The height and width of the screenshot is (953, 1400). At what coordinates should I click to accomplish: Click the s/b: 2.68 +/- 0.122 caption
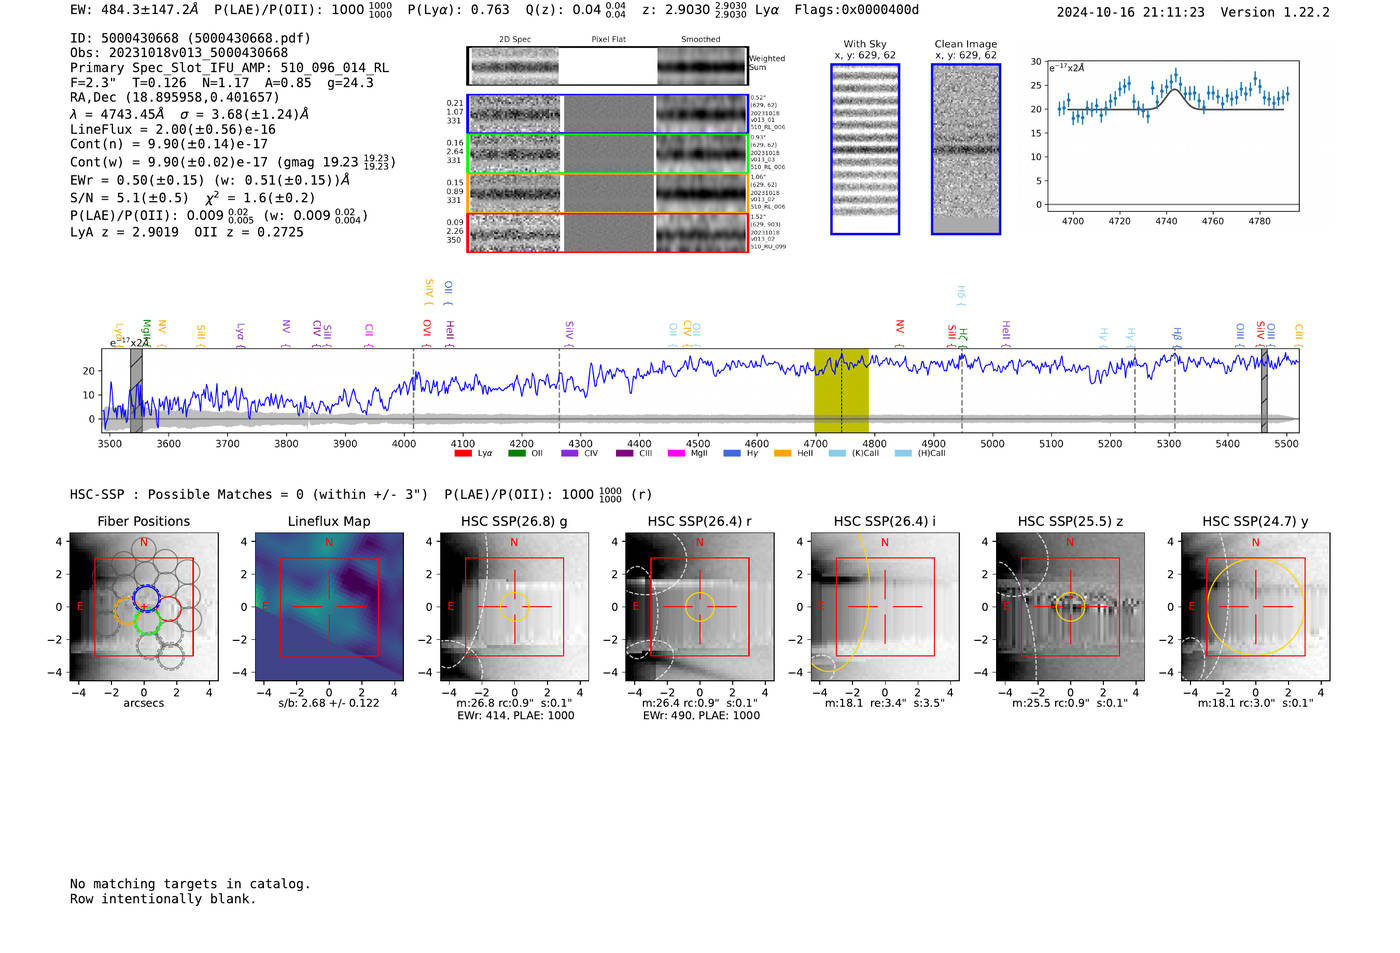[329, 703]
